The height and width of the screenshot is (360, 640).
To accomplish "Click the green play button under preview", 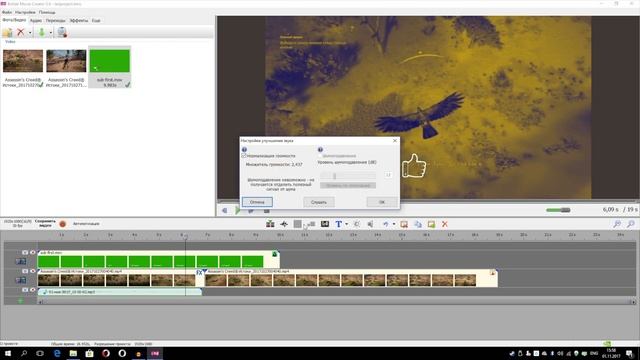I will [238, 210].
